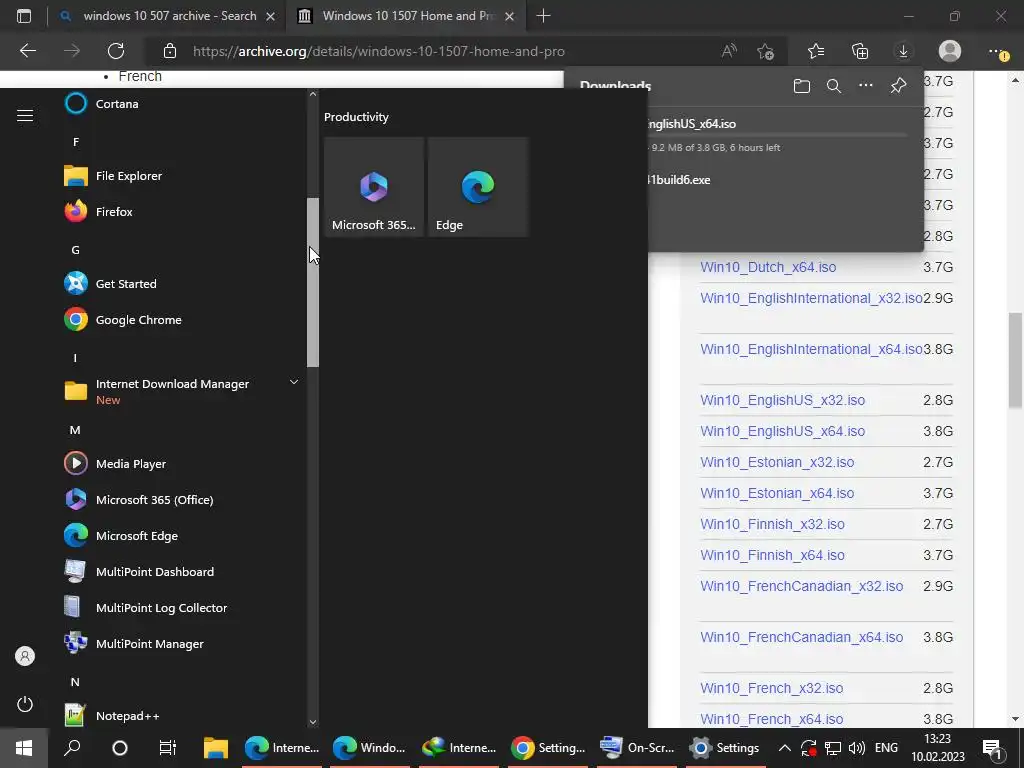Download Win10_Estonian_x32.iso
The image size is (1024, 768).
(777, 462)
